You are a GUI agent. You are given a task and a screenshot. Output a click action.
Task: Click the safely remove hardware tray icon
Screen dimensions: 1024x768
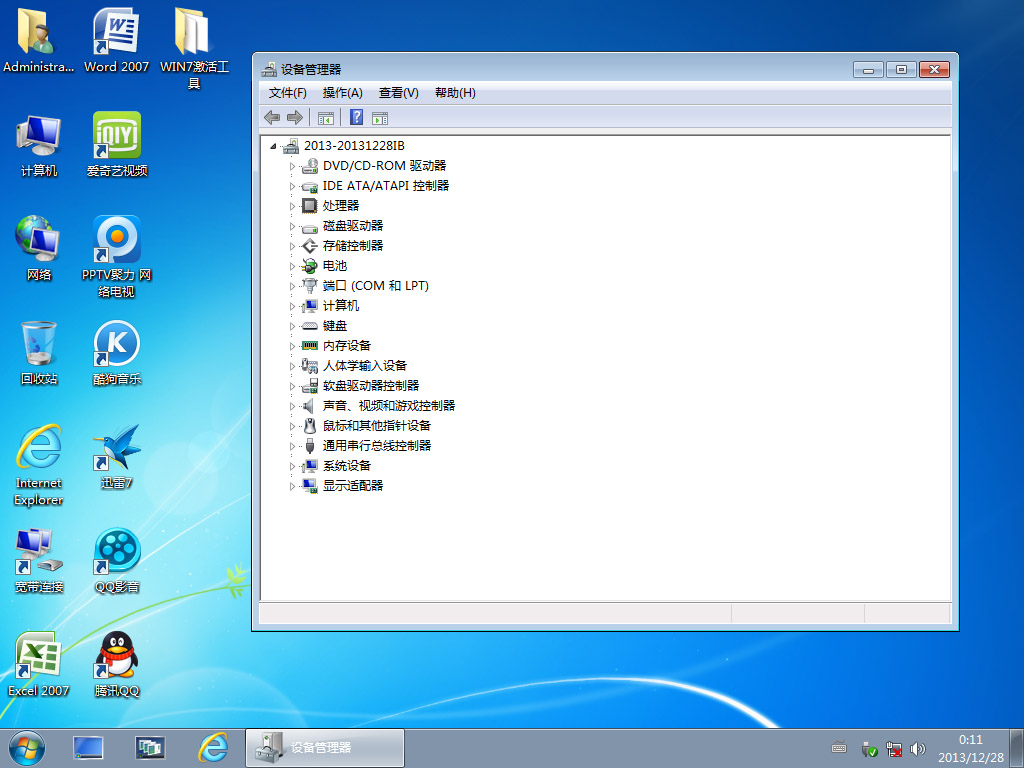[x=869, y=749]
